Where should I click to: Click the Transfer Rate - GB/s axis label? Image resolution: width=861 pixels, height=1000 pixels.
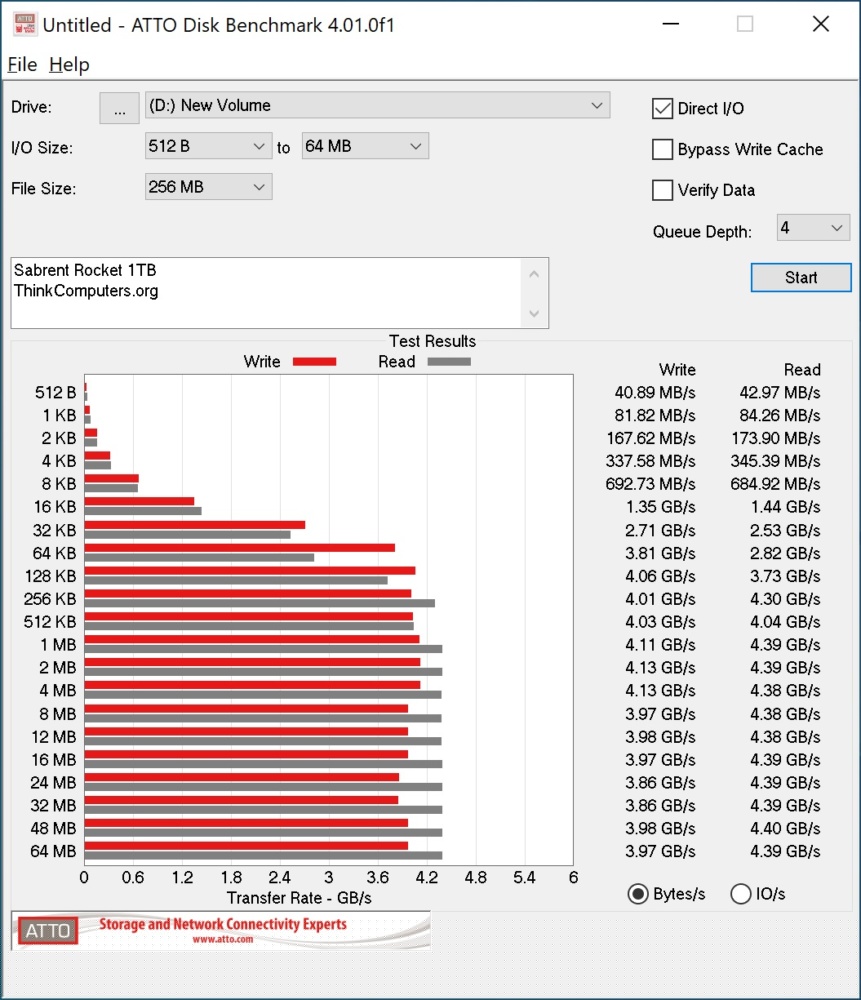(299, 898)
